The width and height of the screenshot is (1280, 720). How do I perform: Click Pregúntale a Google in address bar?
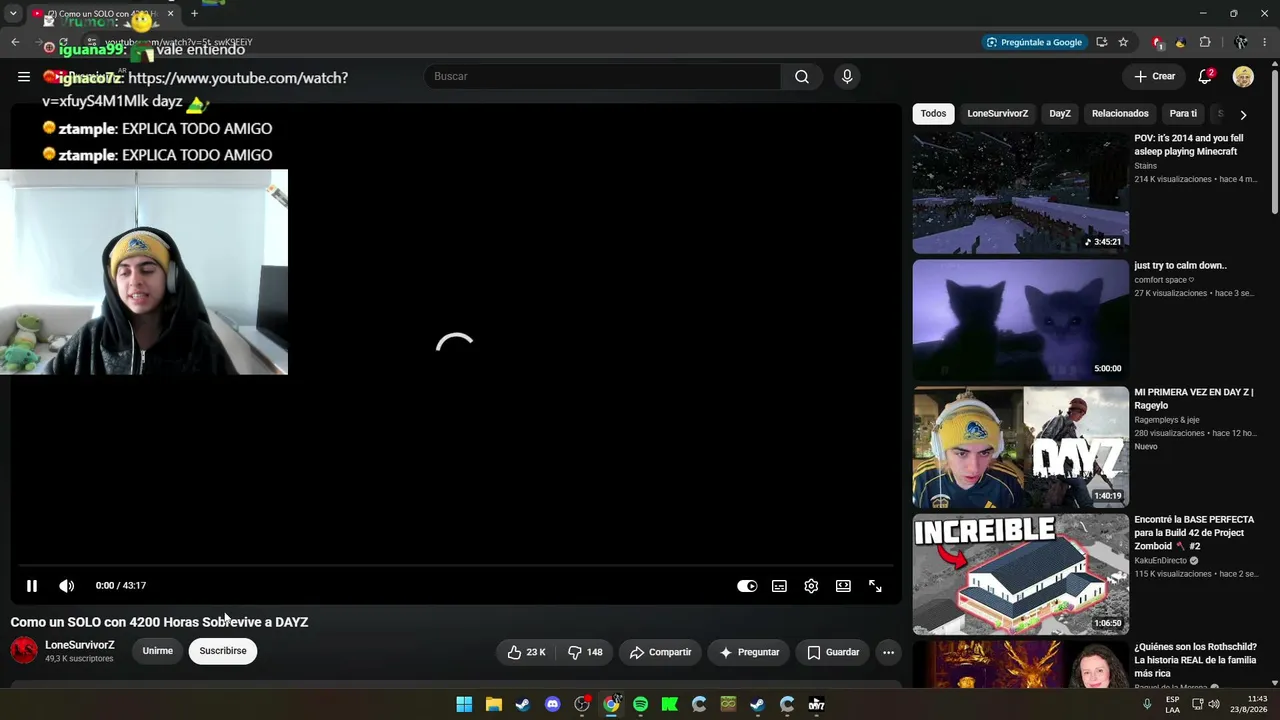[x=1034, y=42]
